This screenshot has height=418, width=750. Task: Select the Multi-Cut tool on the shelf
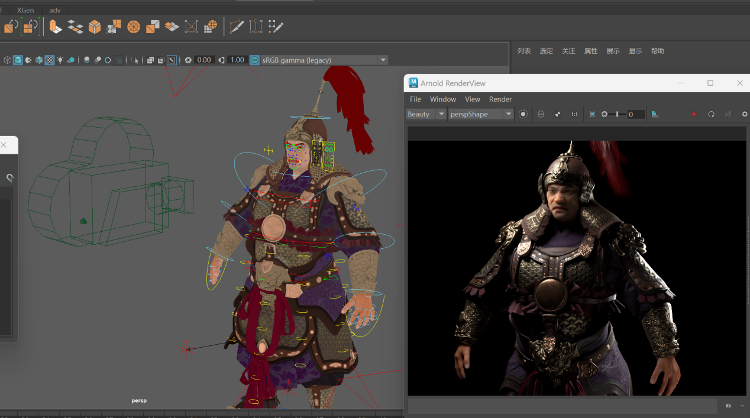click(x=236, y=26)
